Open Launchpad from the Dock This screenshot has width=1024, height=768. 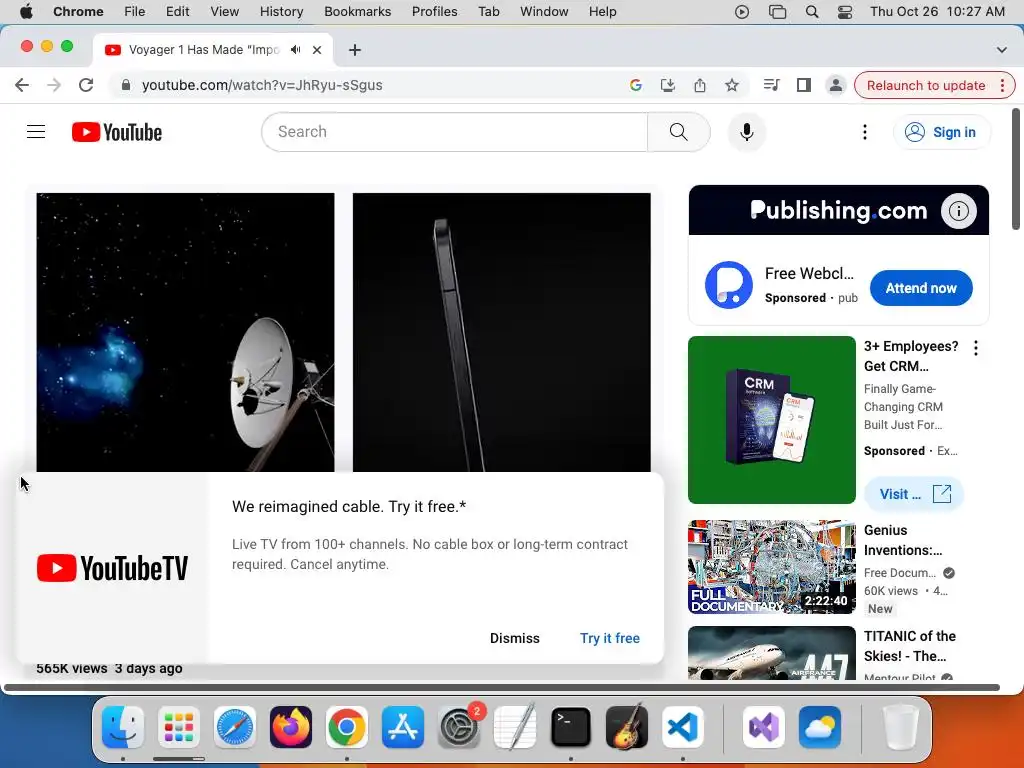(179, 727)
